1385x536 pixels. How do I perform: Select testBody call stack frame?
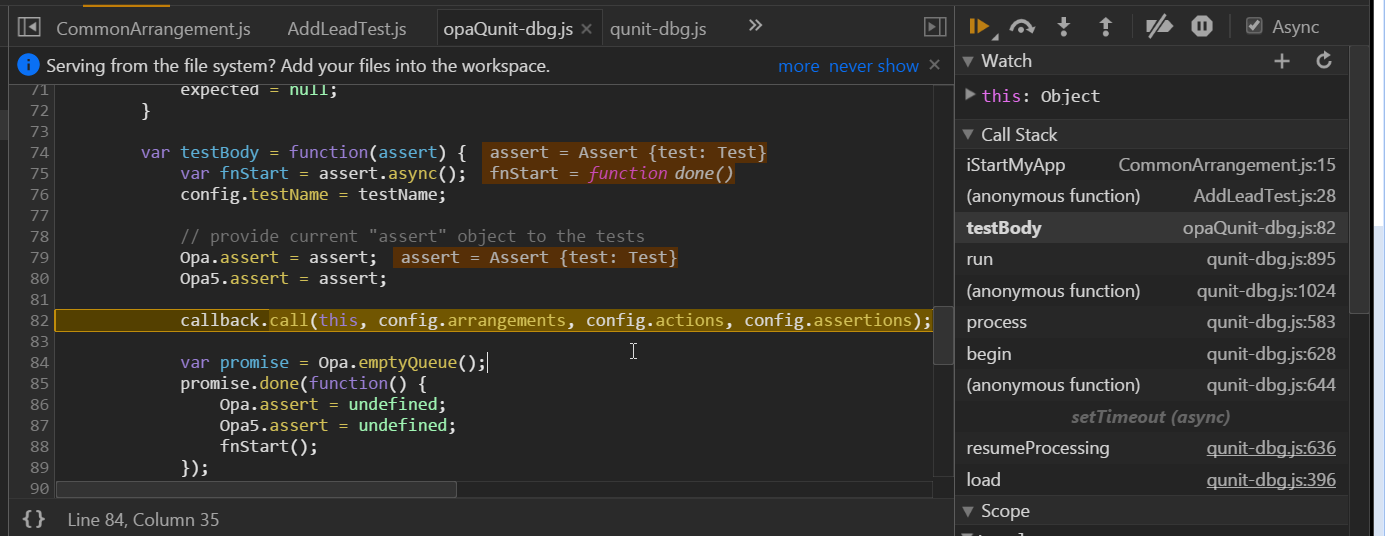[x=1151, y=228]
